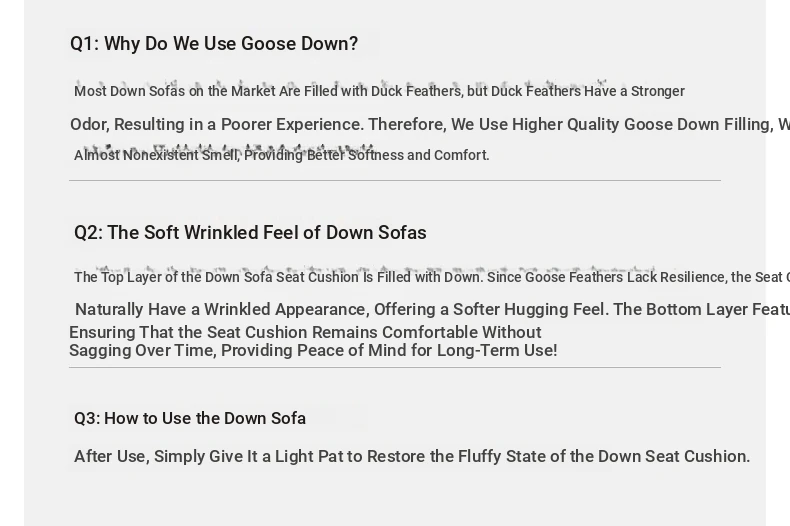The image size is (790, 526).
Task: Click the Q3 How to Use the Down Sofa heading
Action: click(x=190, y=418)
